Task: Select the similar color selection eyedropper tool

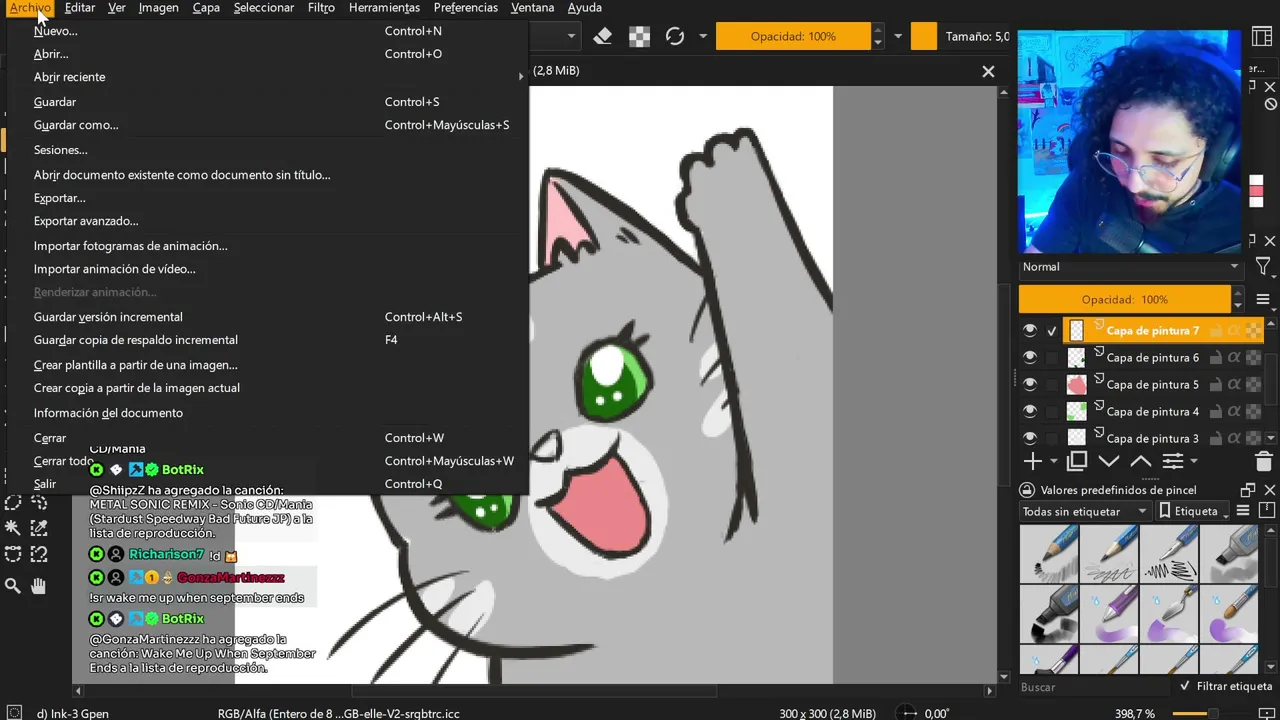Action: pyautogui.click(x=39, y=528)
